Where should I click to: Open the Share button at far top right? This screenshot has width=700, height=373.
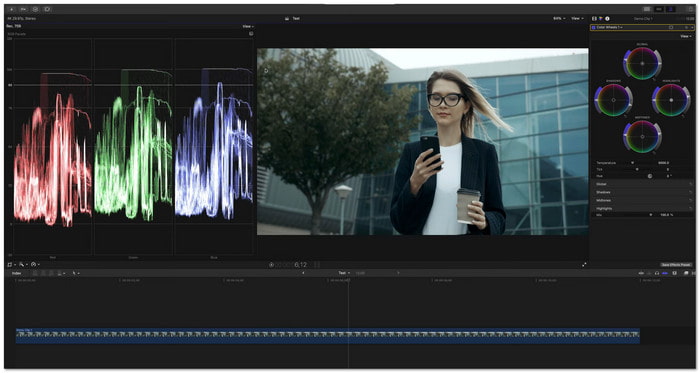pos(690,9)
